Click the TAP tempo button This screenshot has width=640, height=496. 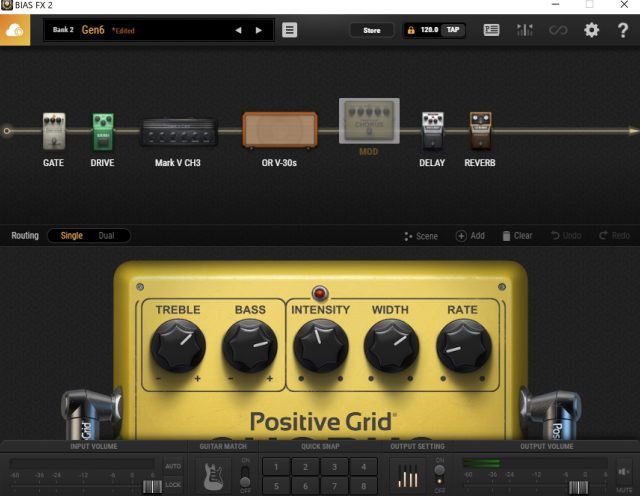tap(453, 30)
